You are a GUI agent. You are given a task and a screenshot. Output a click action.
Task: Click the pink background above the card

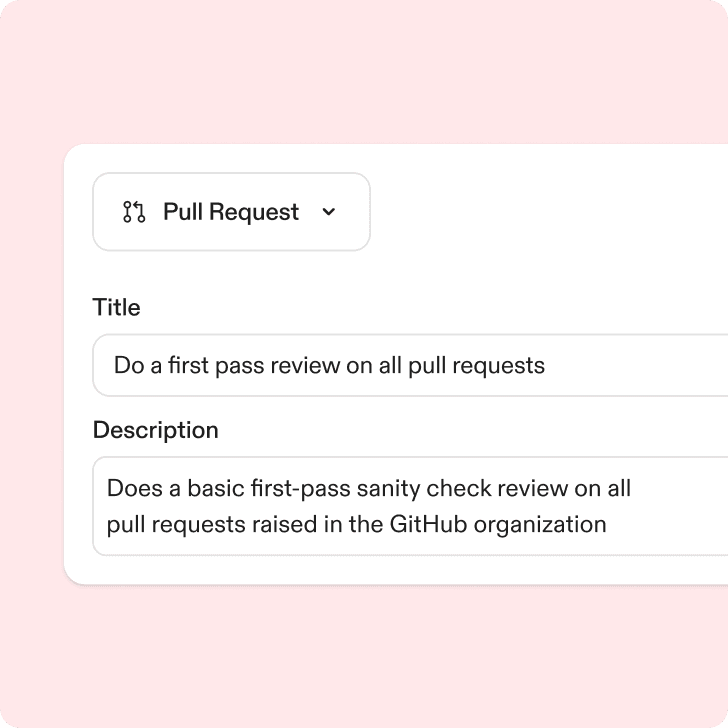pyautogui.click(x=364, y=70)
